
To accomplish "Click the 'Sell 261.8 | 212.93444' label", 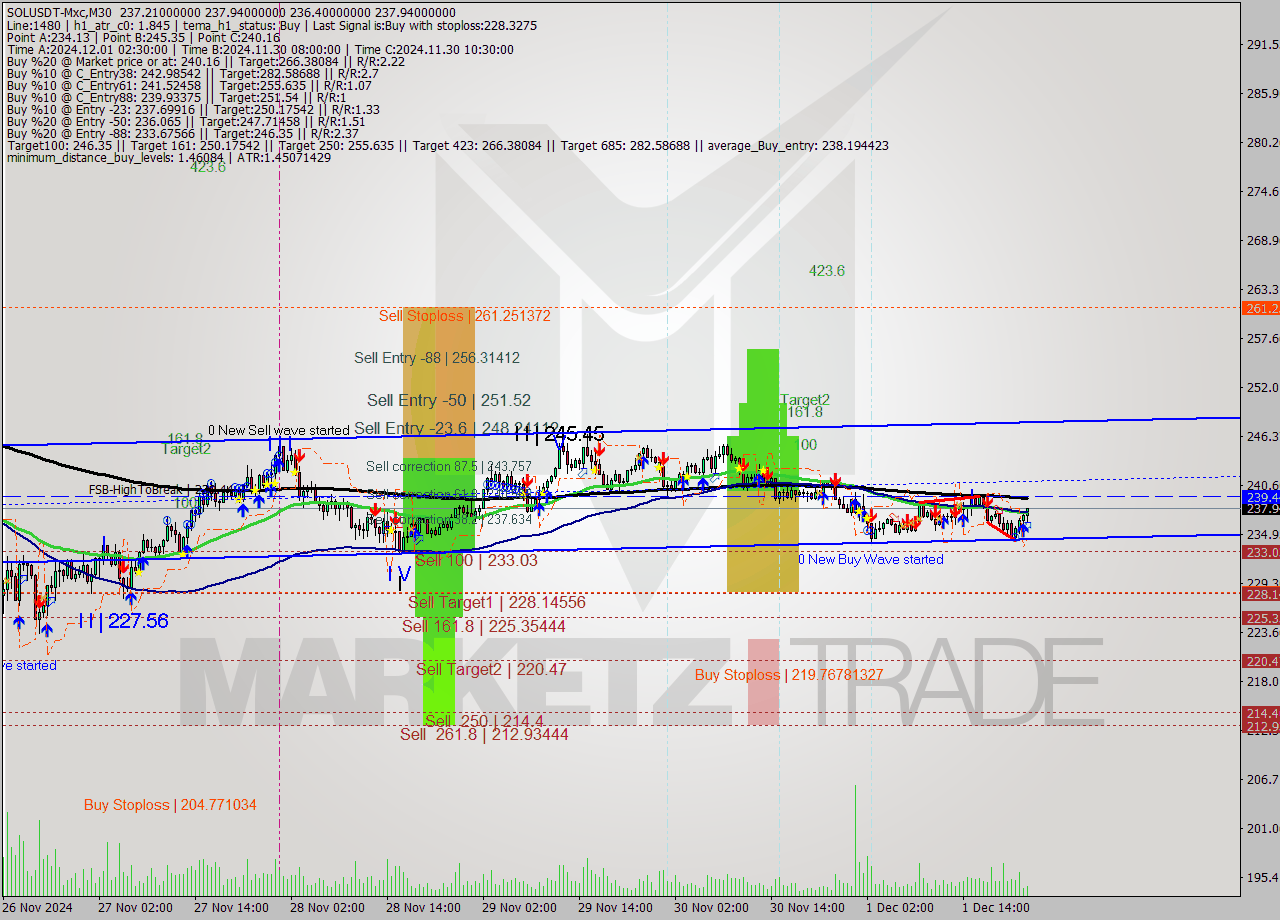I will coord(484,734).
